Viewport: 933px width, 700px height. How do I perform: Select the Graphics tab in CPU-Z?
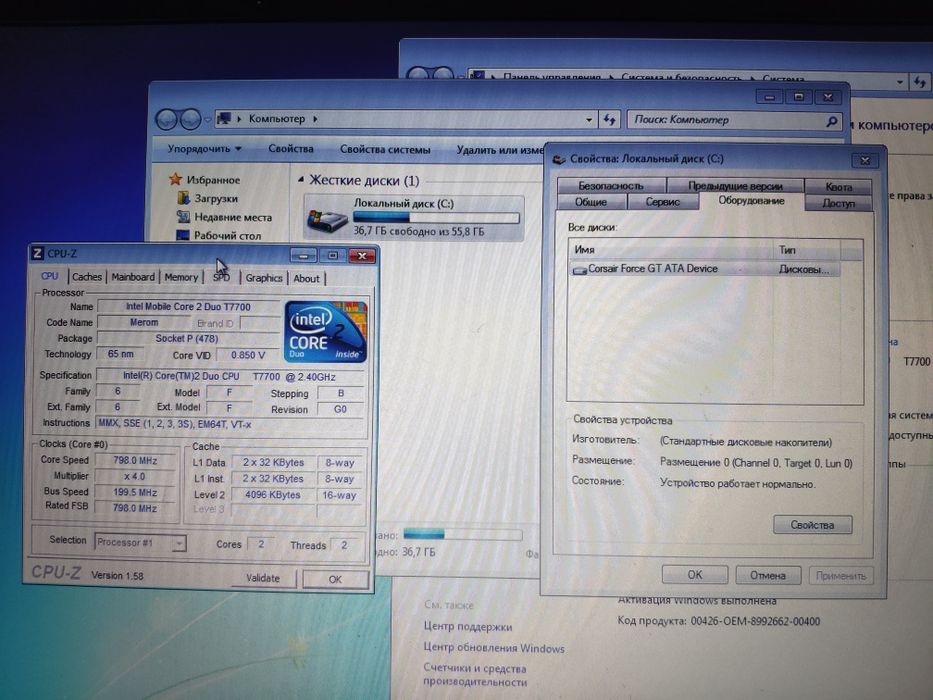click(x=264, y=278)
